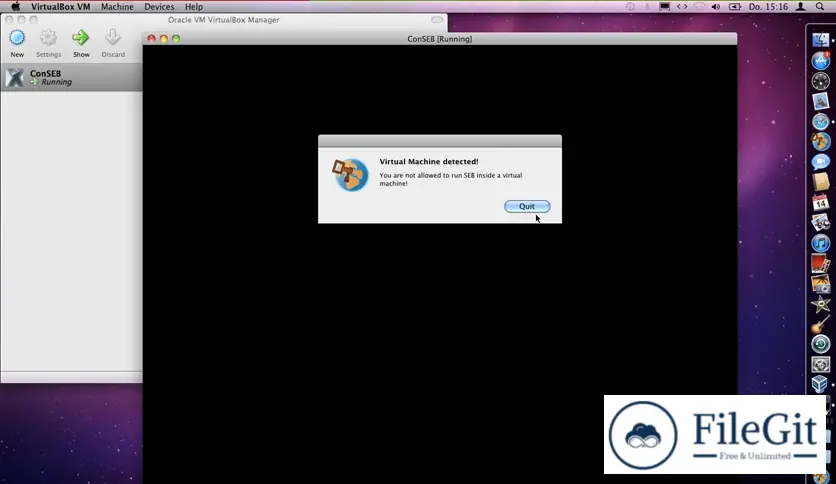Open Preview icon in the dock
836x484 pixels.
coord(821,222)
